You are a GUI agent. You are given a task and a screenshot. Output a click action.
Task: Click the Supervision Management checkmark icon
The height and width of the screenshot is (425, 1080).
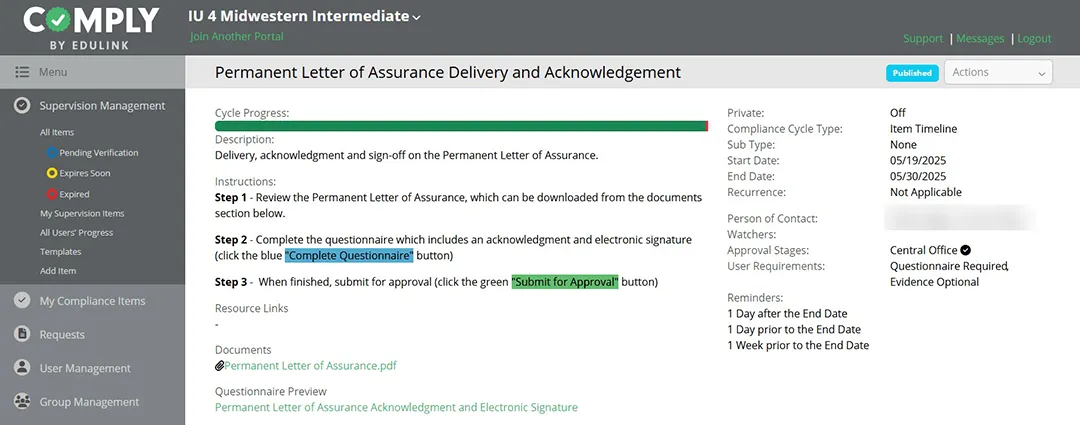22,105
